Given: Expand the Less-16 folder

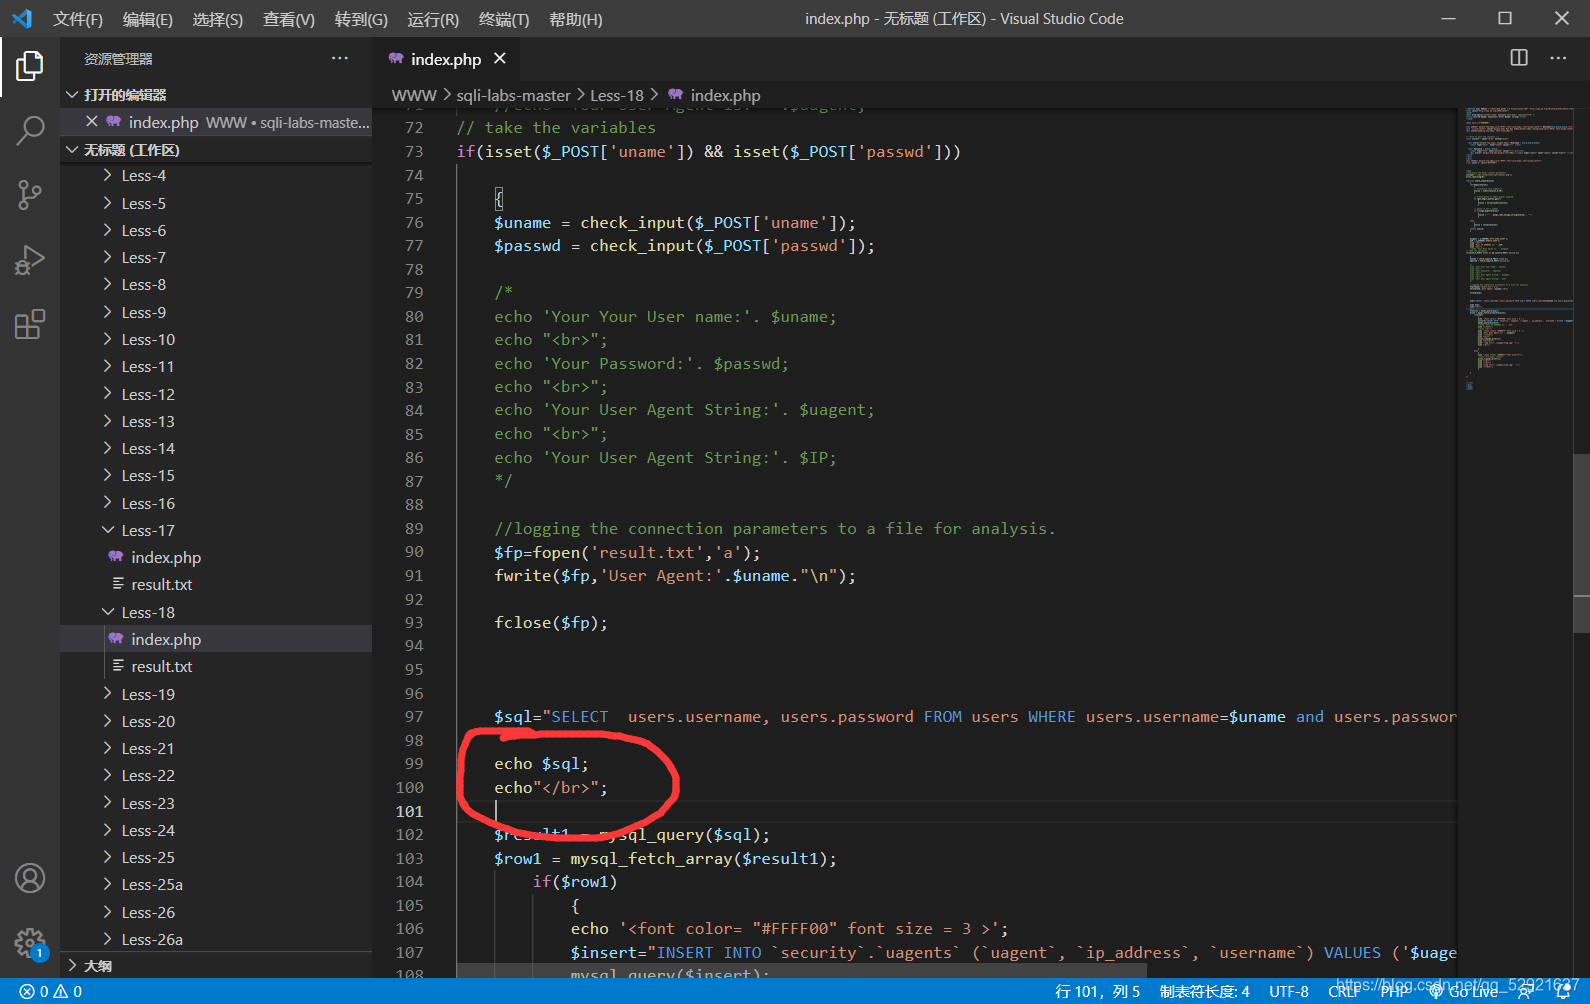Looking at the screenshot, I should (216, 504).
